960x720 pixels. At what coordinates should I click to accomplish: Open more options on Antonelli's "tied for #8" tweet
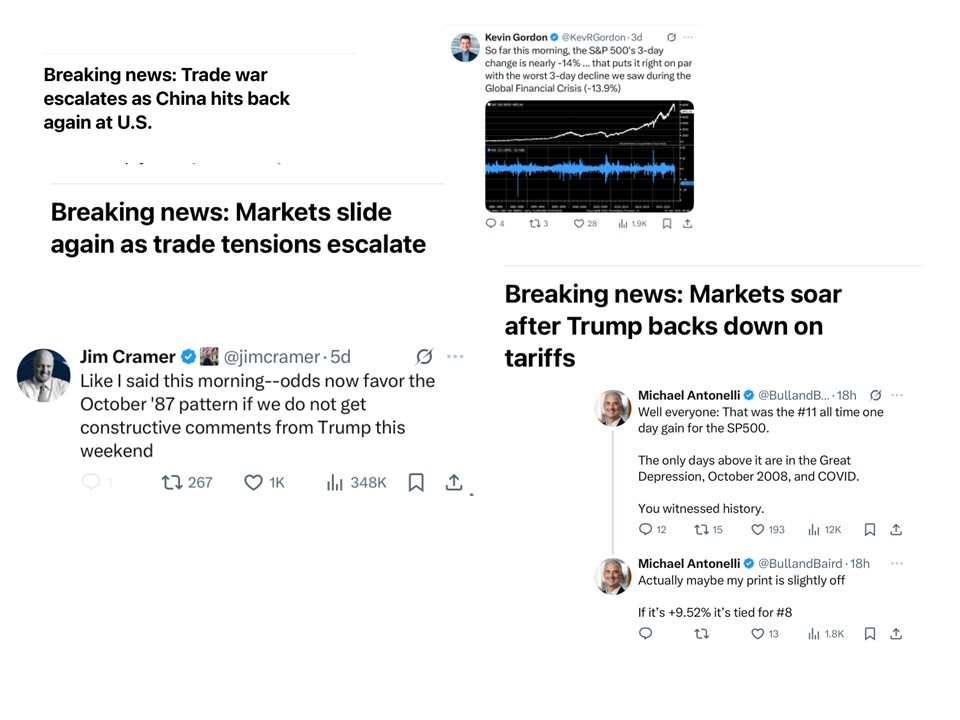coord(896,563)
